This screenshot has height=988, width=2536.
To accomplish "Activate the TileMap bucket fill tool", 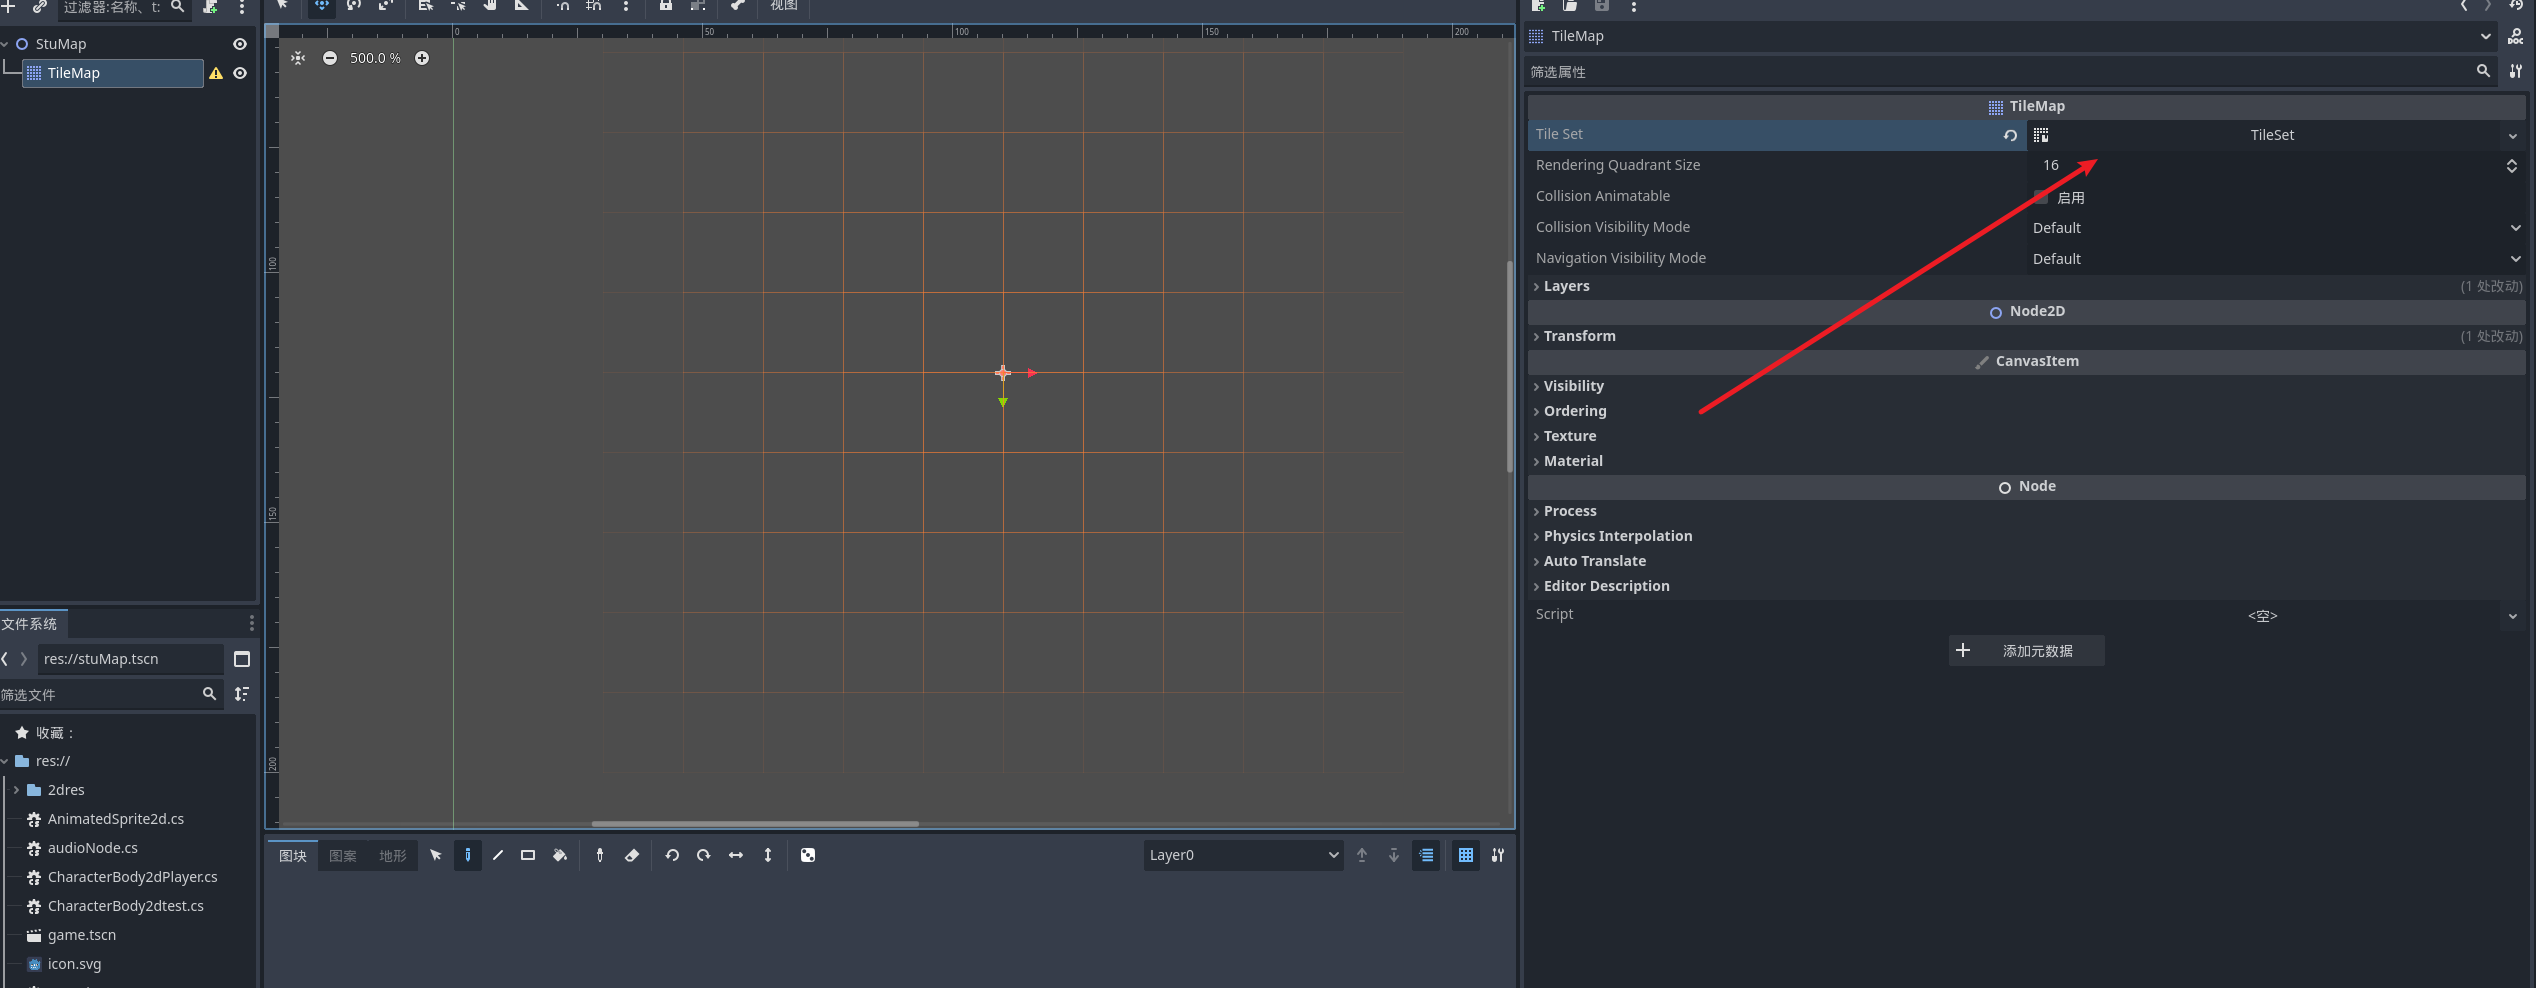I will (x=559, y=855).
